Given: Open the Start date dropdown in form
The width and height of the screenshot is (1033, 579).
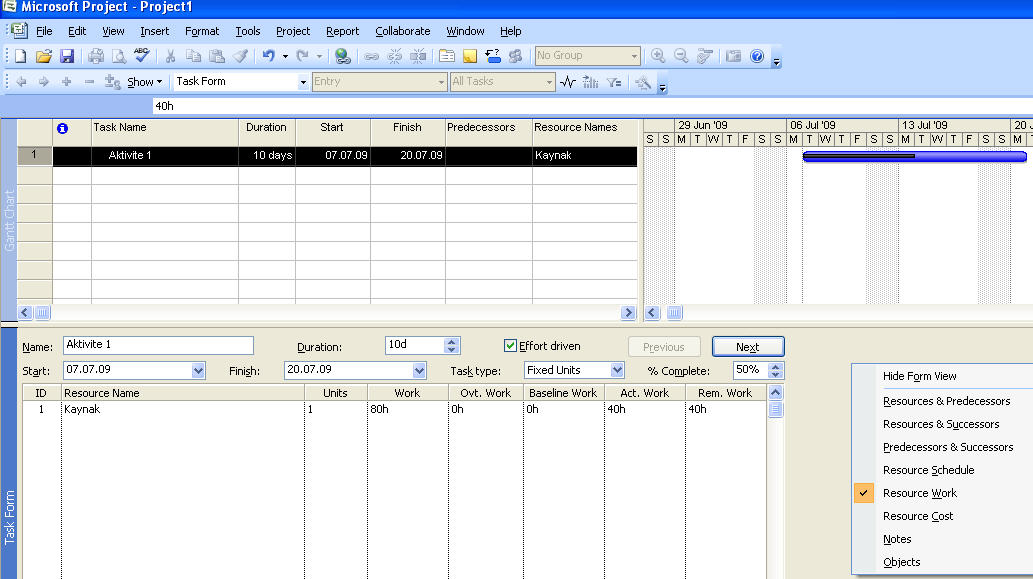Looking at the screenshot, I should coord(196,370).
